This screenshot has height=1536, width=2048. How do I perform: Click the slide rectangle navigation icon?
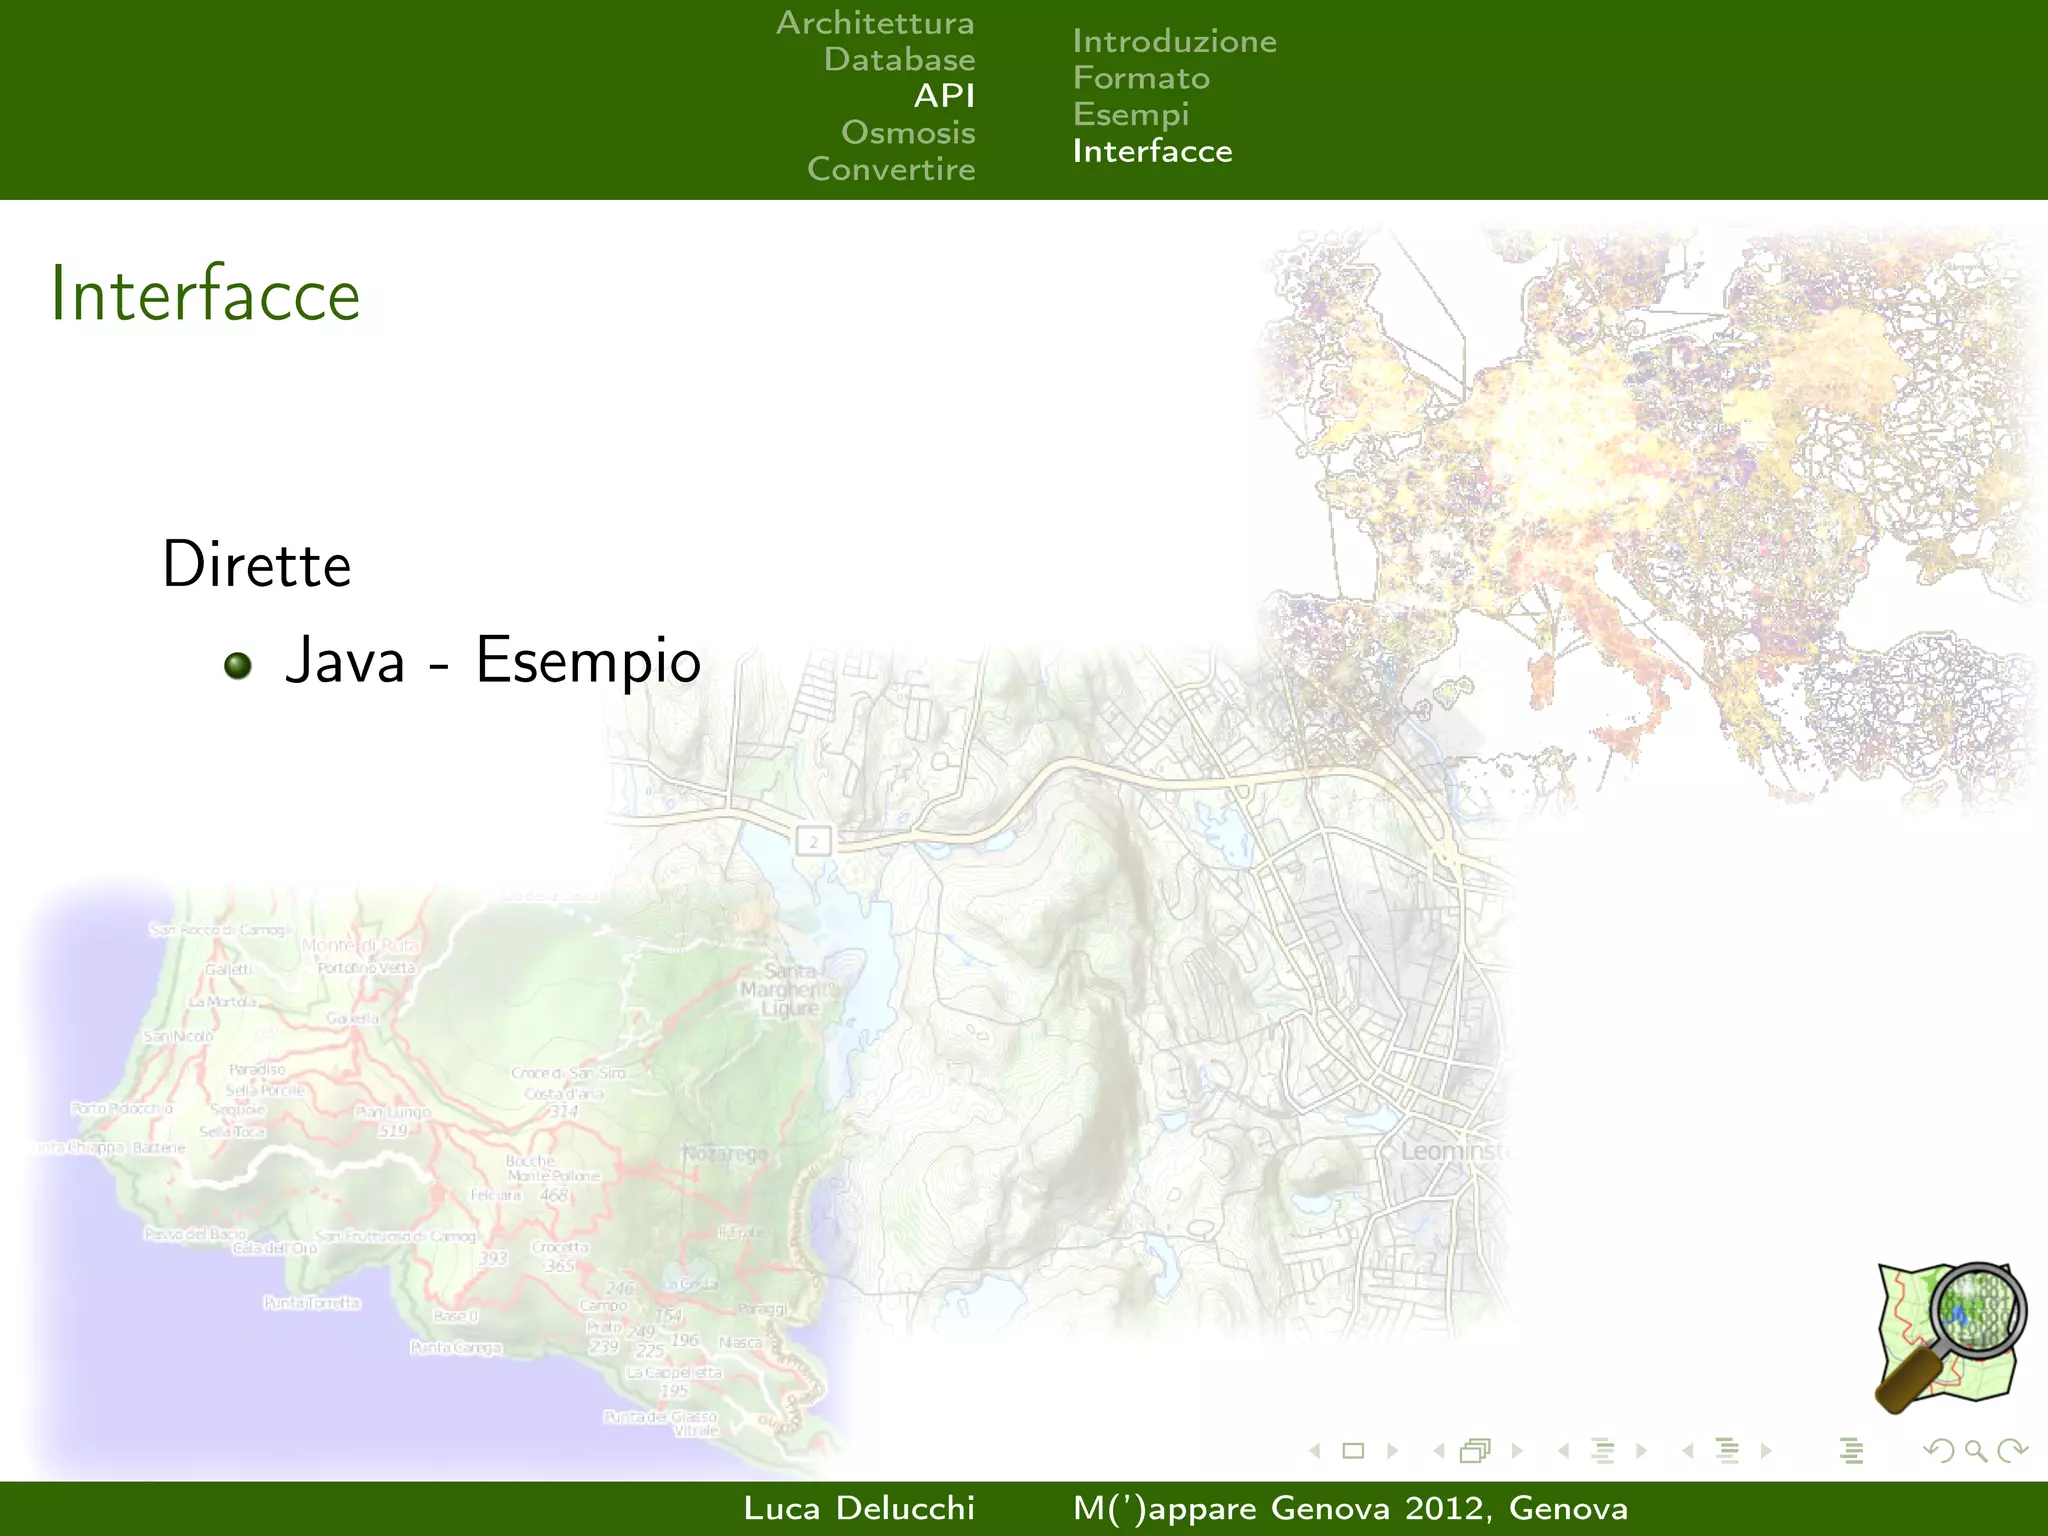(x=1353, y=1451)
